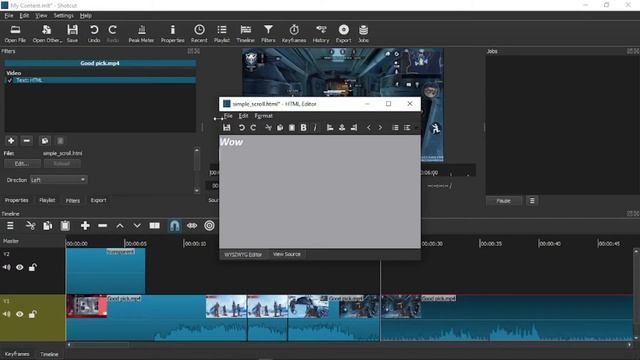Switch to WYSIWYG Editor tab

(x=243, y=254)
